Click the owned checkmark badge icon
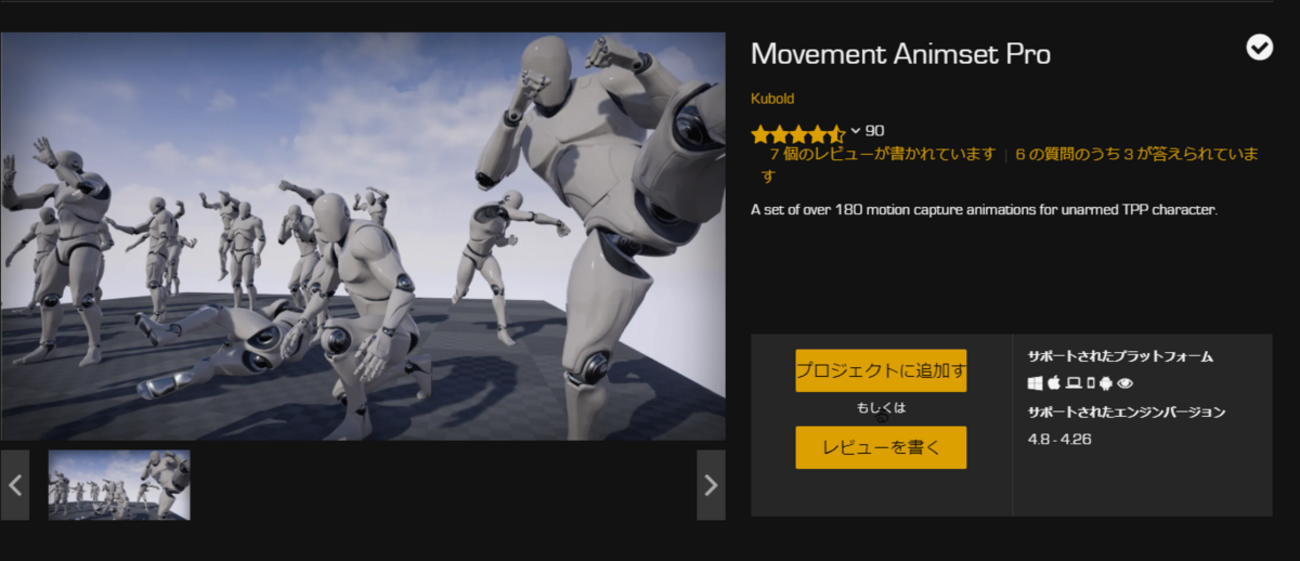 (1259, 47)
